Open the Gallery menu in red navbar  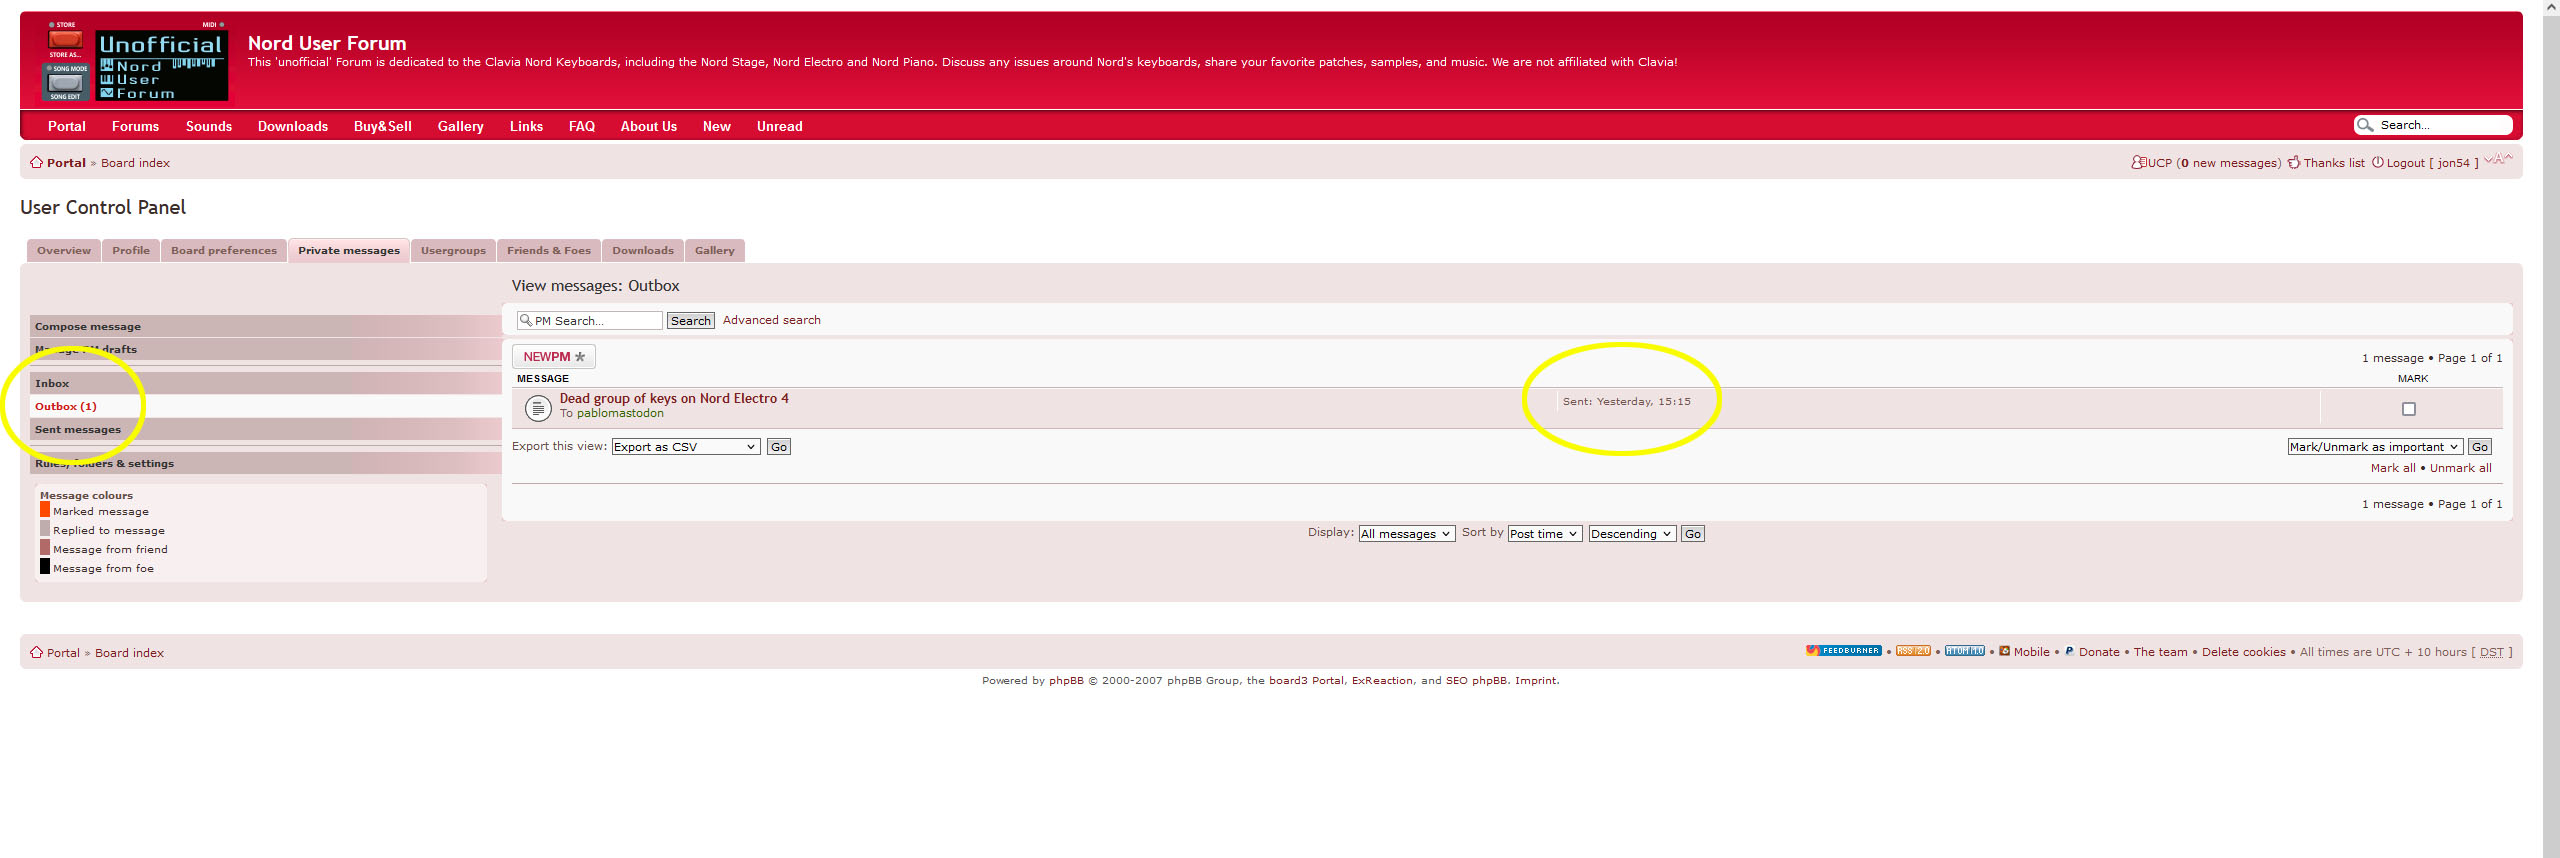coord(461,126)
